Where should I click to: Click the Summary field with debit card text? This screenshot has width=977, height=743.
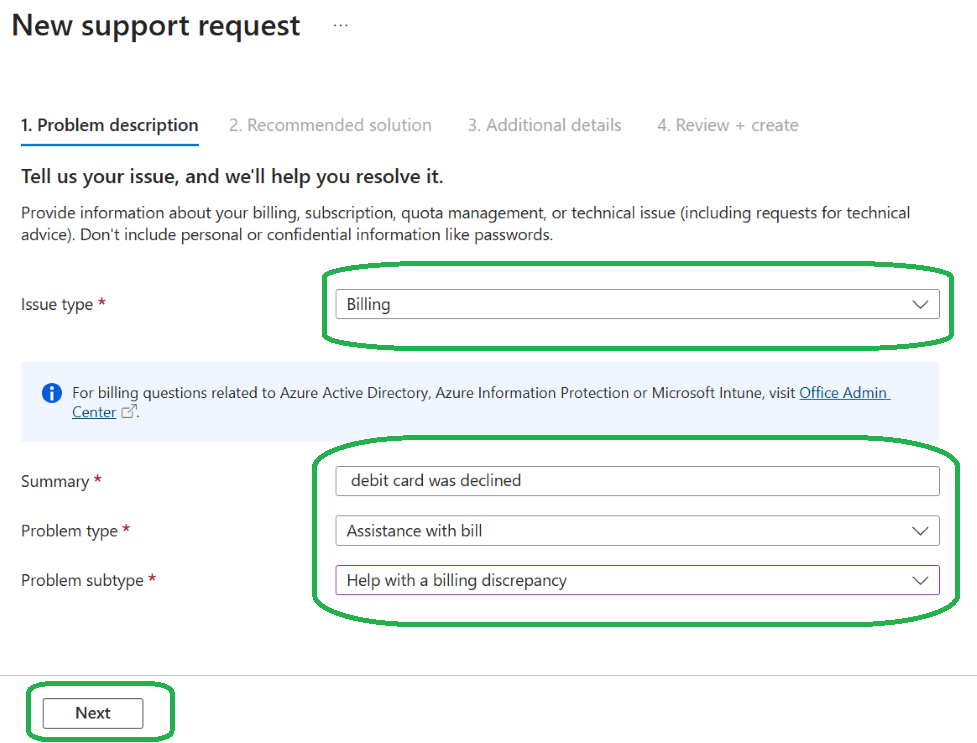point(637,481)
